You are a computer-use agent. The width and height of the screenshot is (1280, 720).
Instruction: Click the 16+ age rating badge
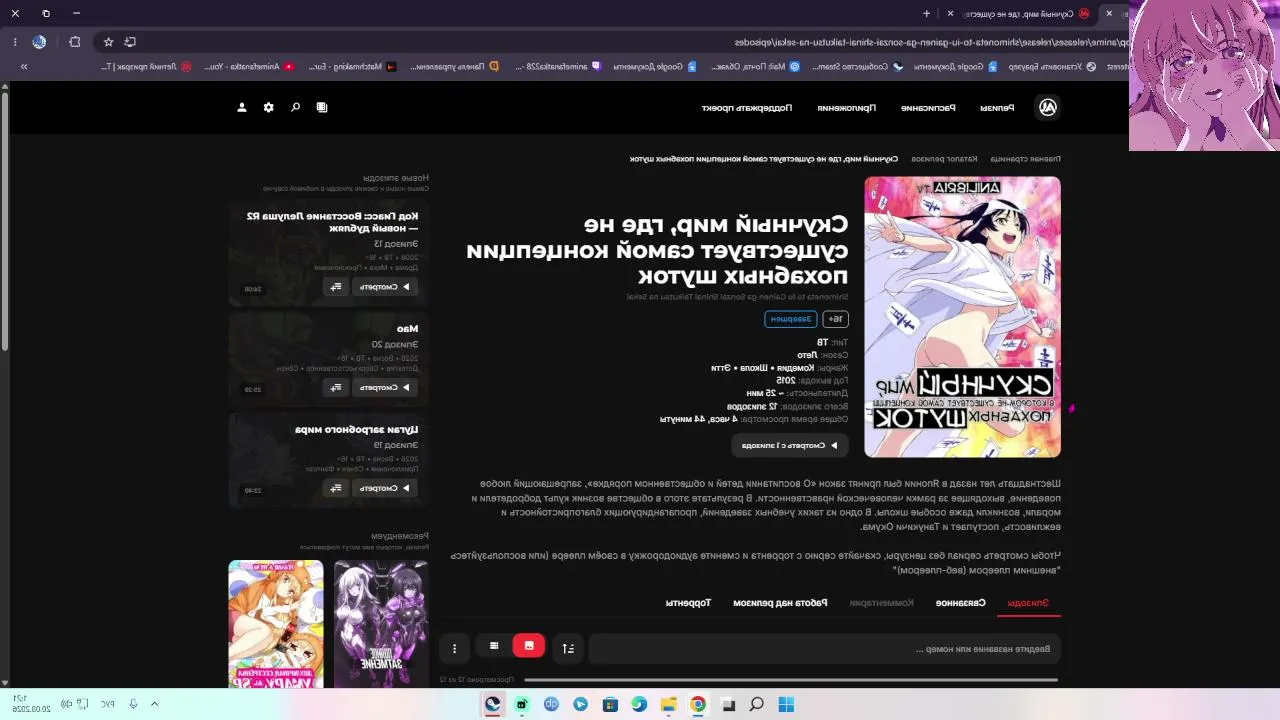pos(835,319)
